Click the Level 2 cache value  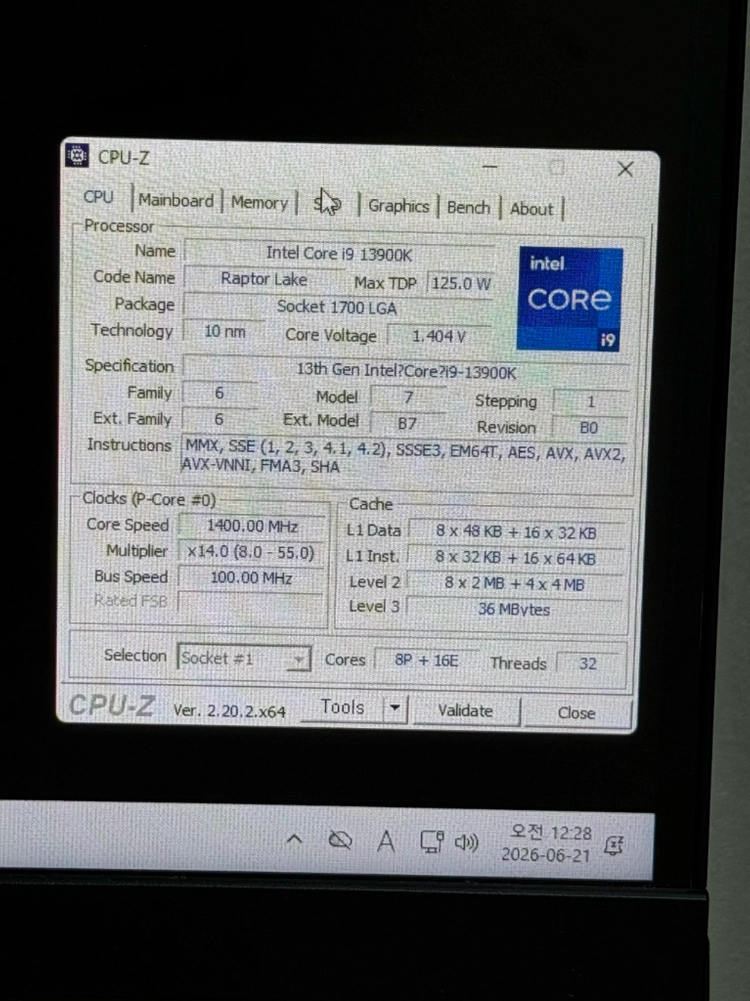514,583
